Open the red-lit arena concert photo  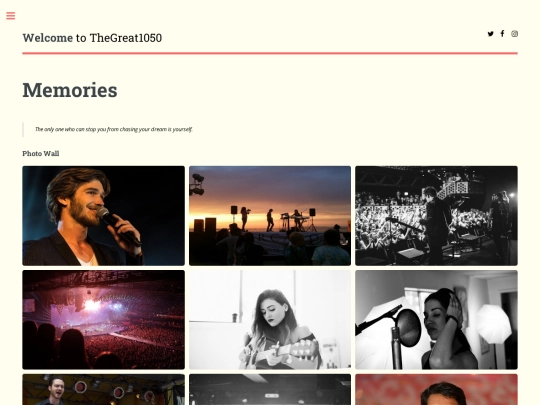pos(104,320)
